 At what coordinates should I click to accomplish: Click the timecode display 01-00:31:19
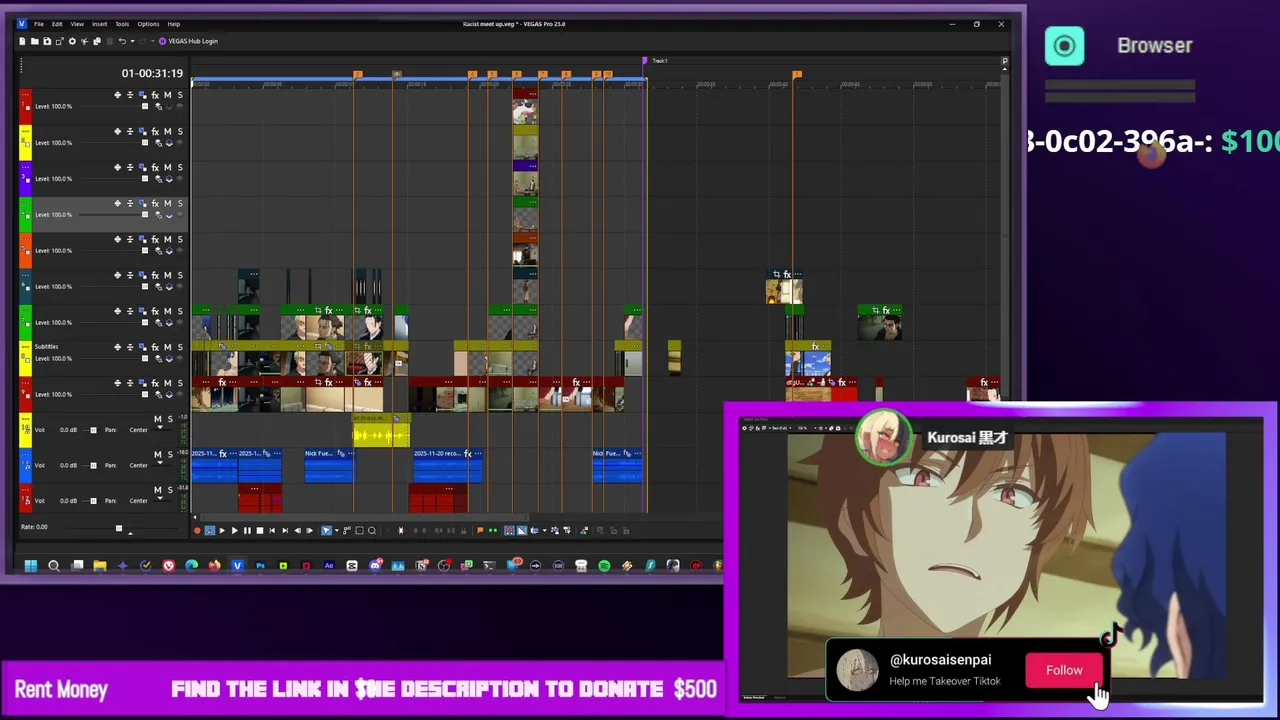(x=152, y=73)
